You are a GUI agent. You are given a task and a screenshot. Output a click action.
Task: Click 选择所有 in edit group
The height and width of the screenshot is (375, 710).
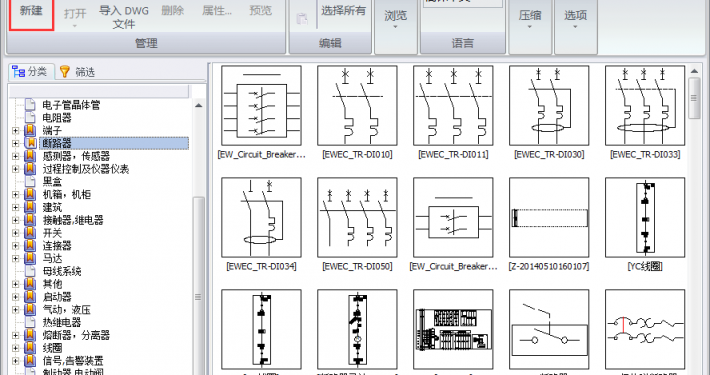[x=343, y=11]
